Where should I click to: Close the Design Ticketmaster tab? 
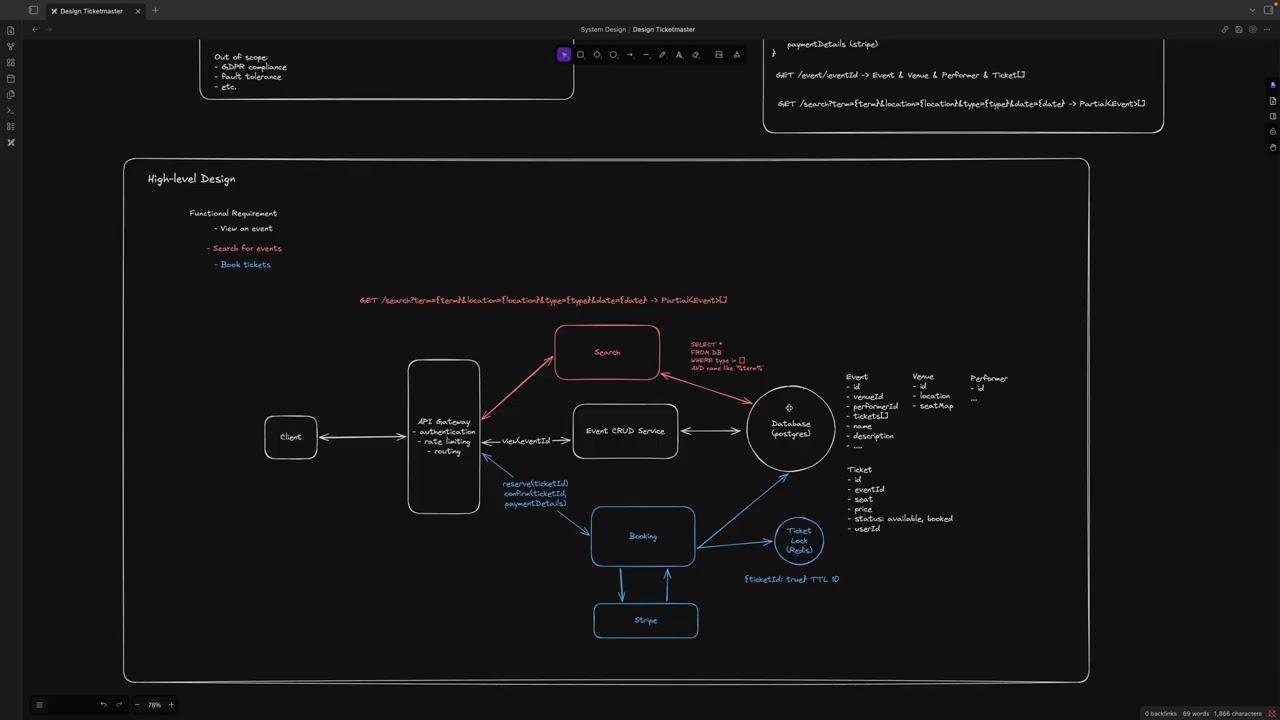coord(138,11)
